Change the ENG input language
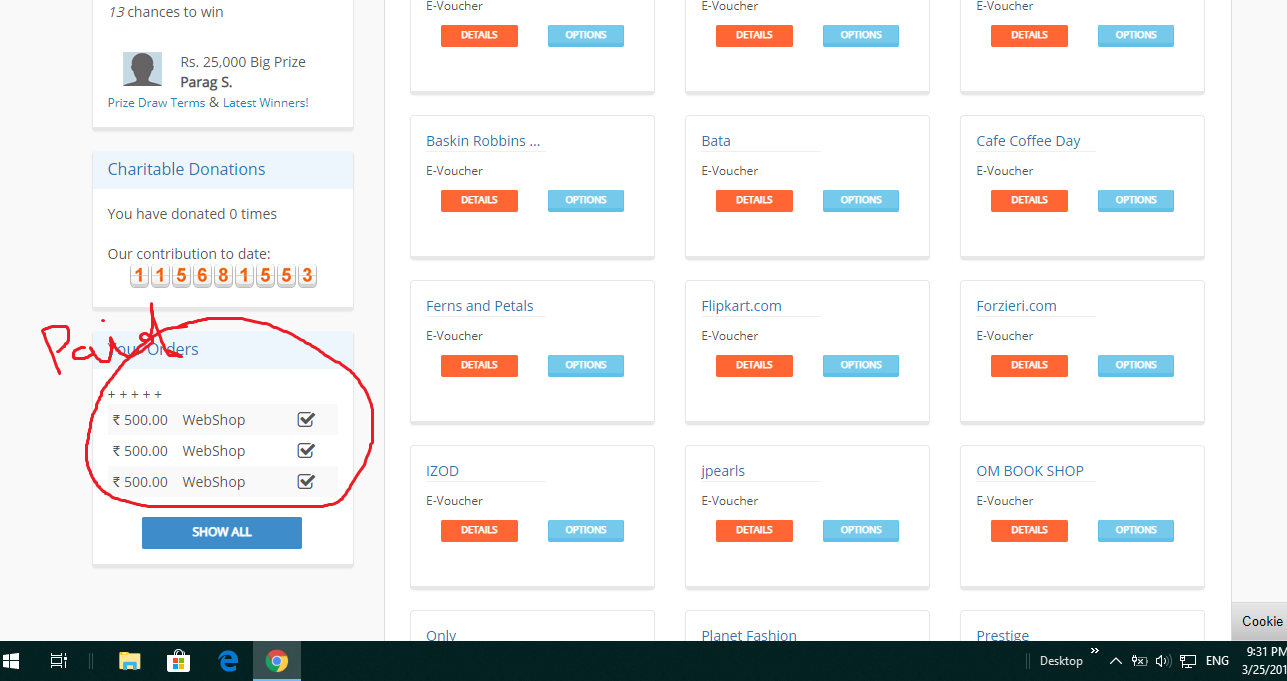 click(x=1217, y=661)
